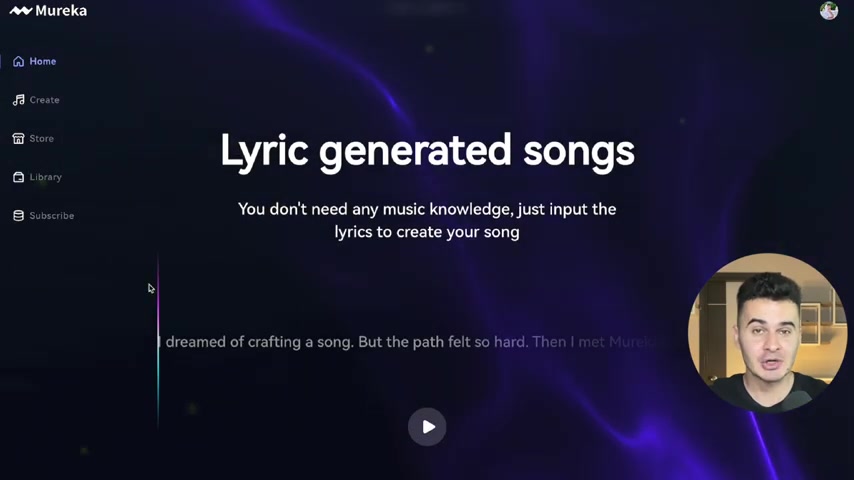
Task: Open the Subscribe text label
Action: click(52, 216)
